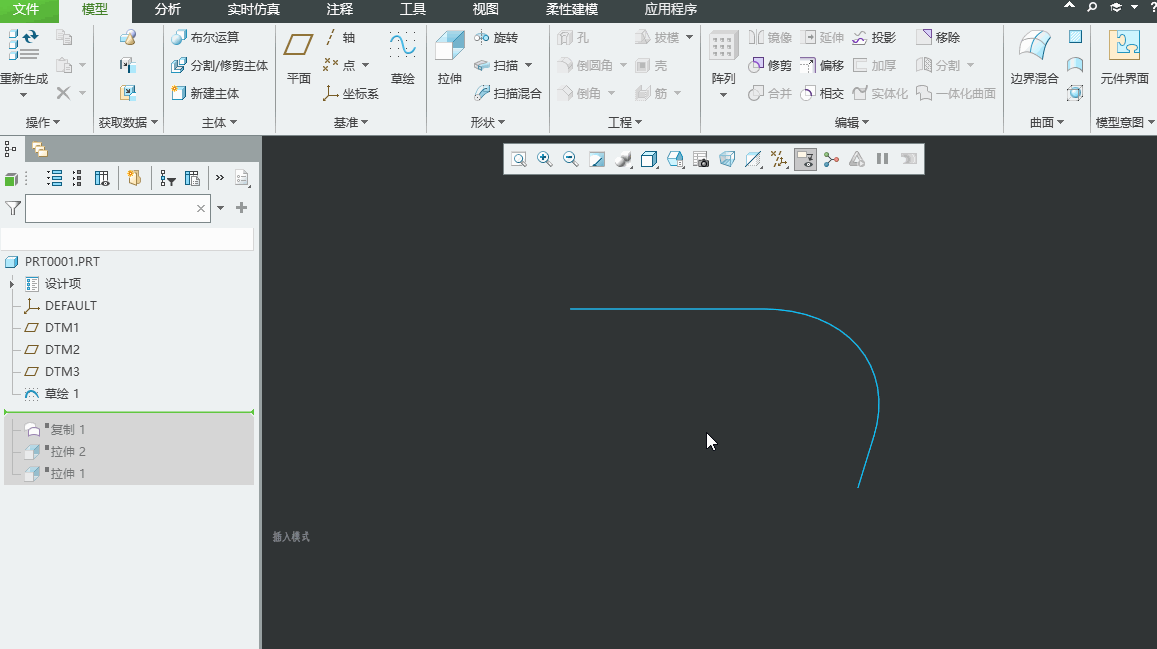Open Component Interface (元件界面)
This screenshot has width=1157, height=649.
point(1124,58)
